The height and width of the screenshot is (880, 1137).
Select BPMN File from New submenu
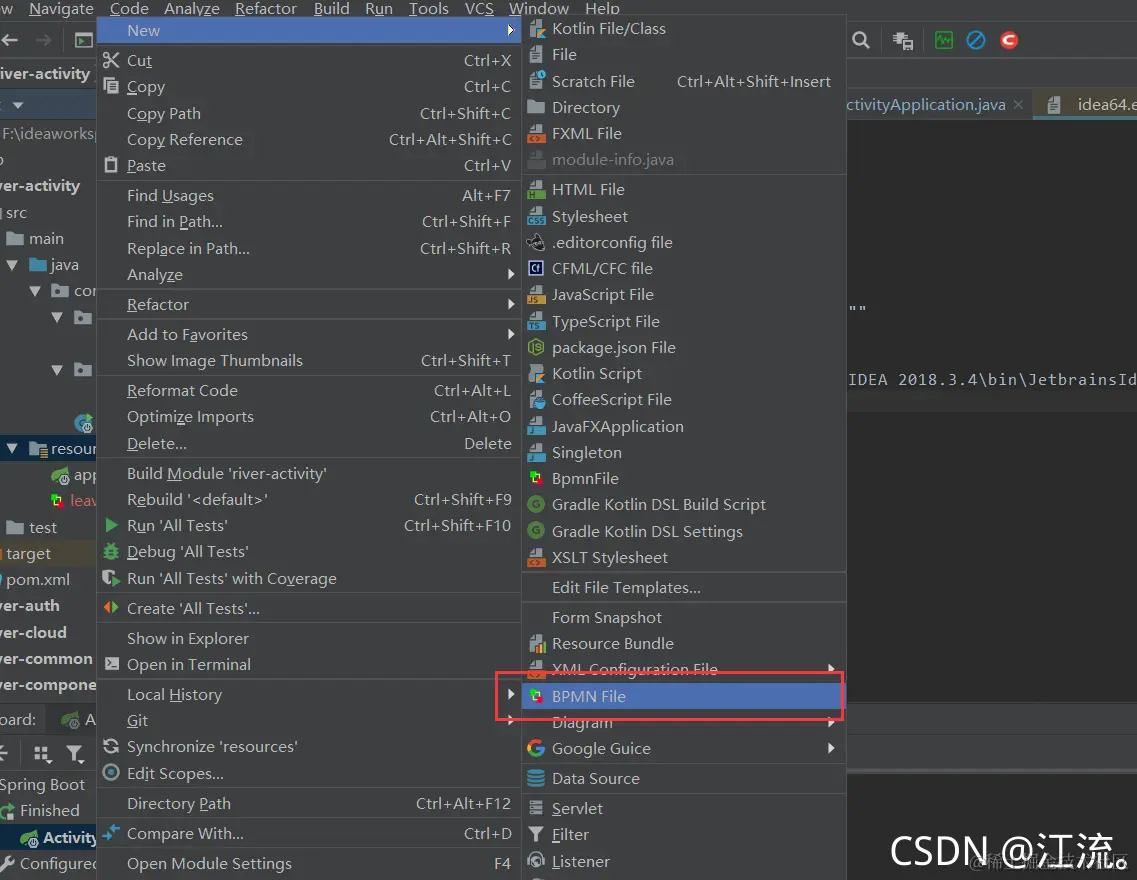pos(683,697)
